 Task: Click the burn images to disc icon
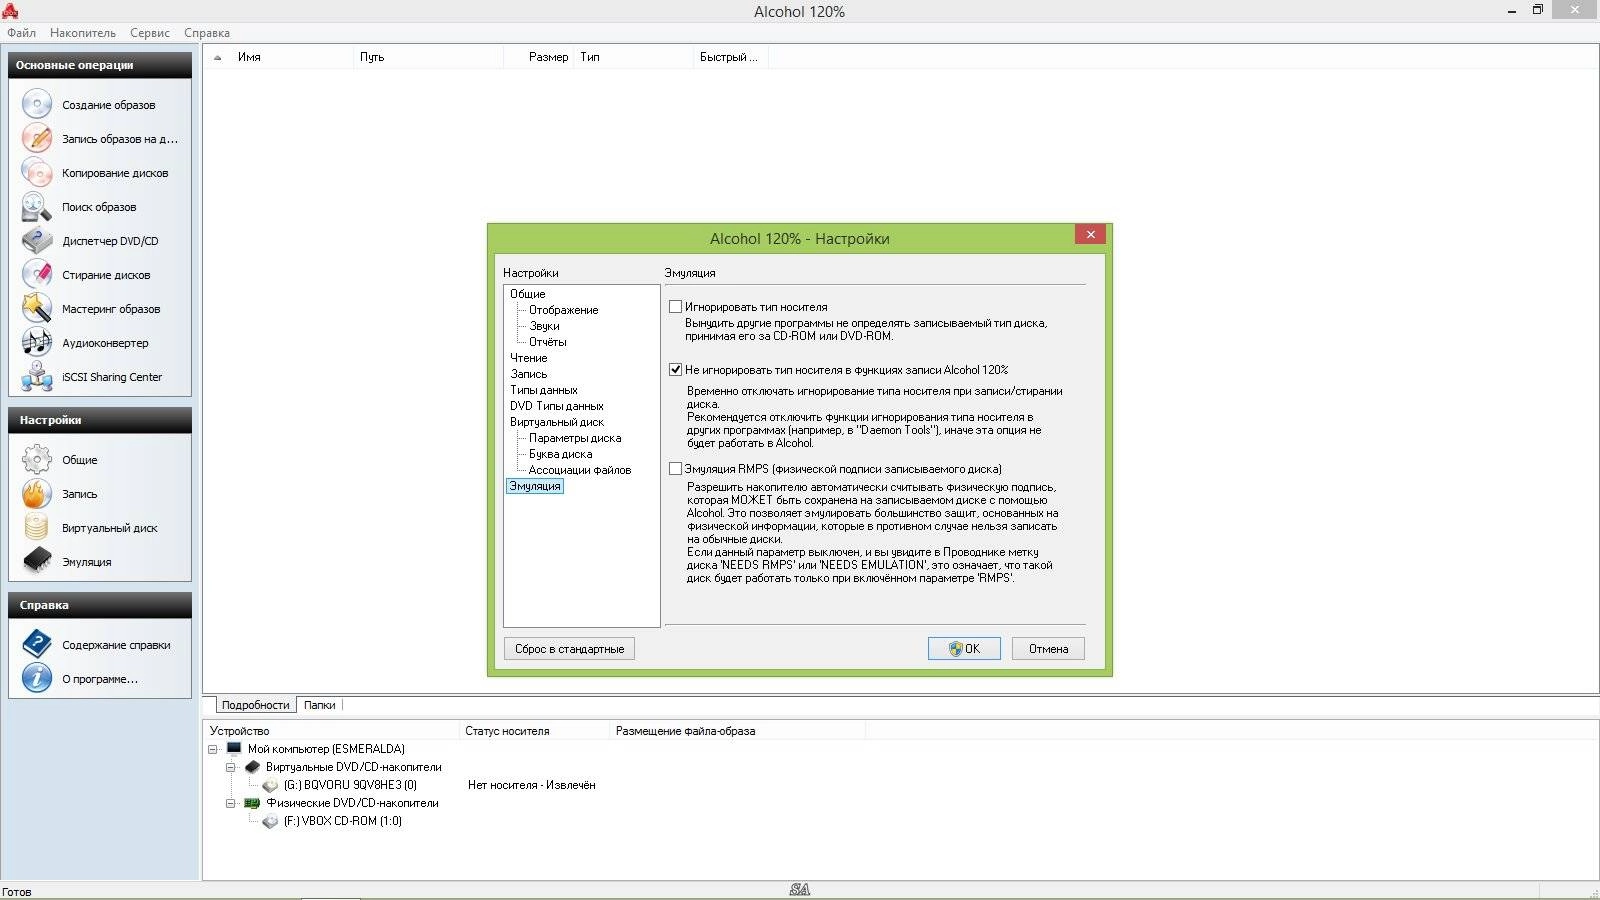[37, 138]
